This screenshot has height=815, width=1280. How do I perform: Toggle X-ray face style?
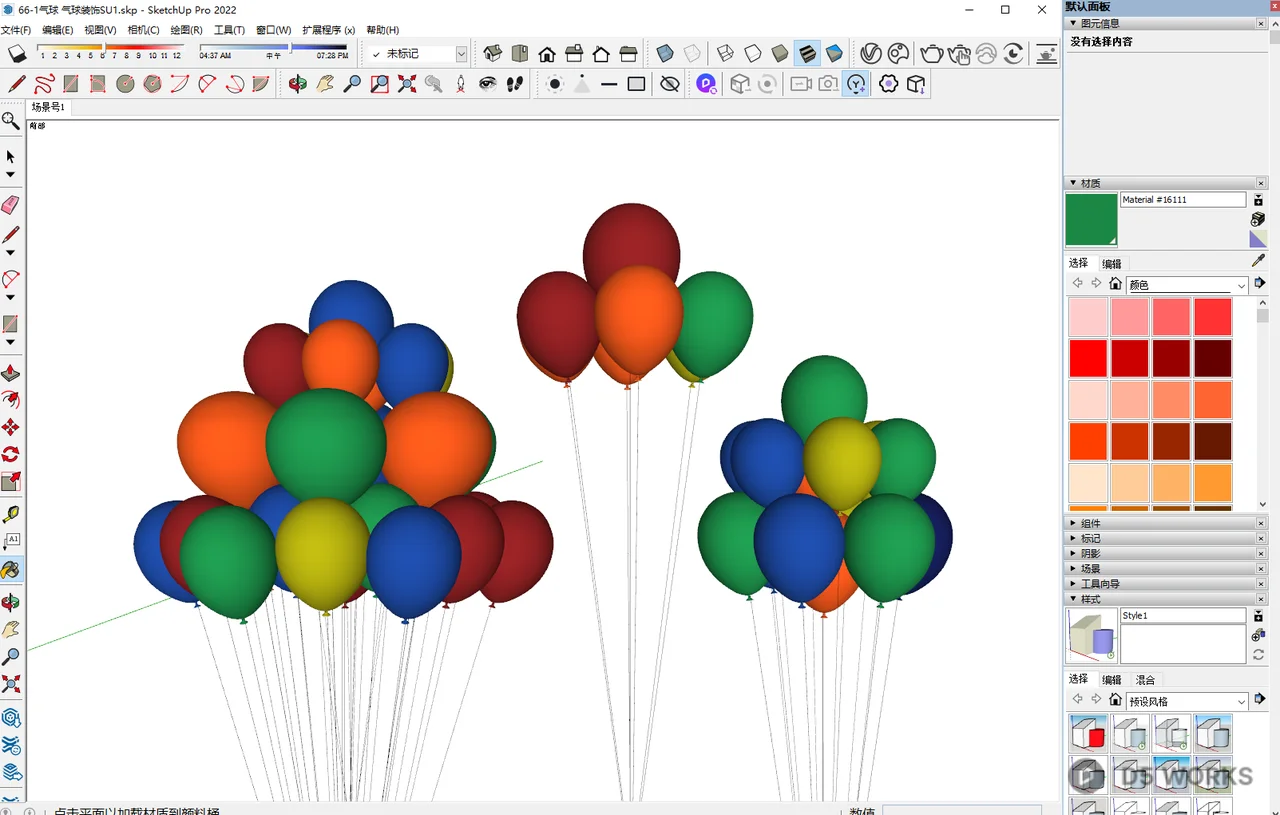click(665, 53)
